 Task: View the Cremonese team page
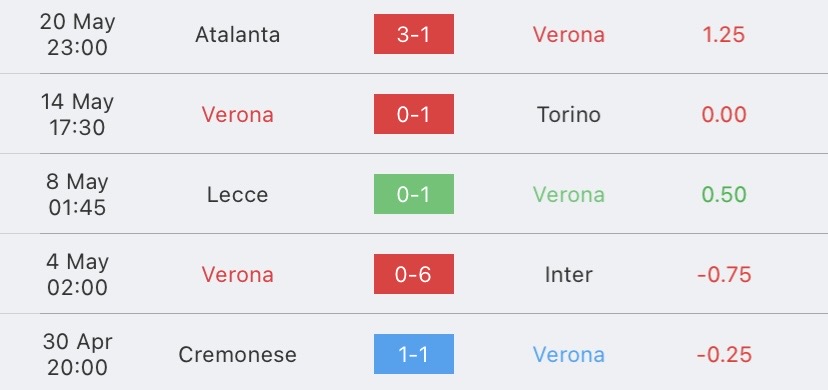(x=237, y=355)
